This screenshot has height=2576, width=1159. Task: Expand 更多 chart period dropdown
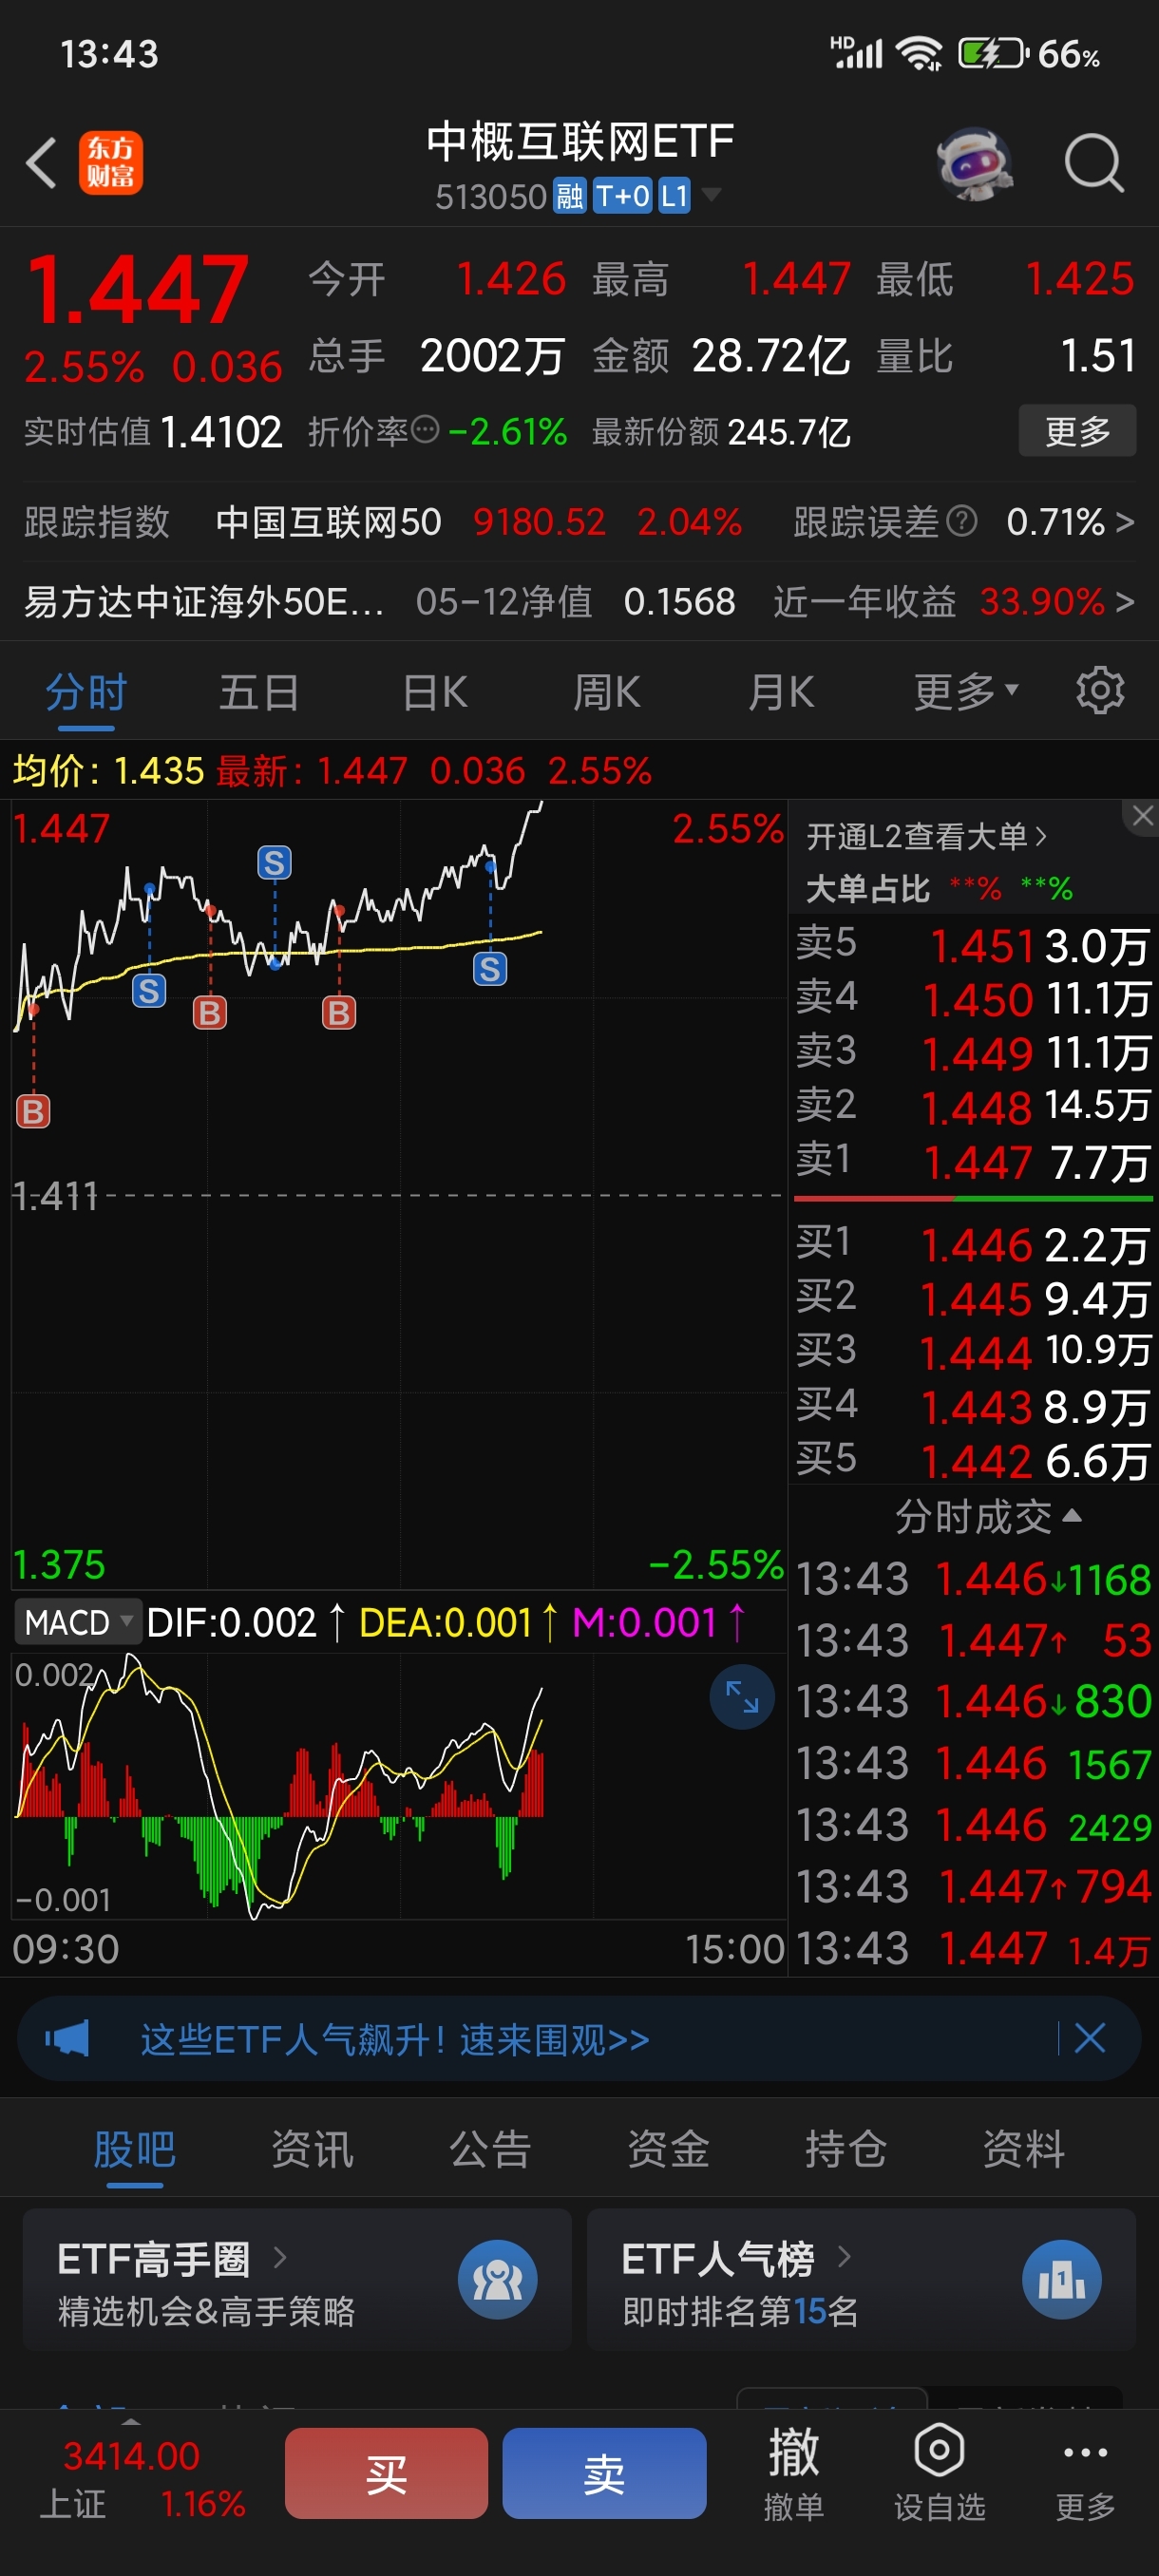pos(965,692)
